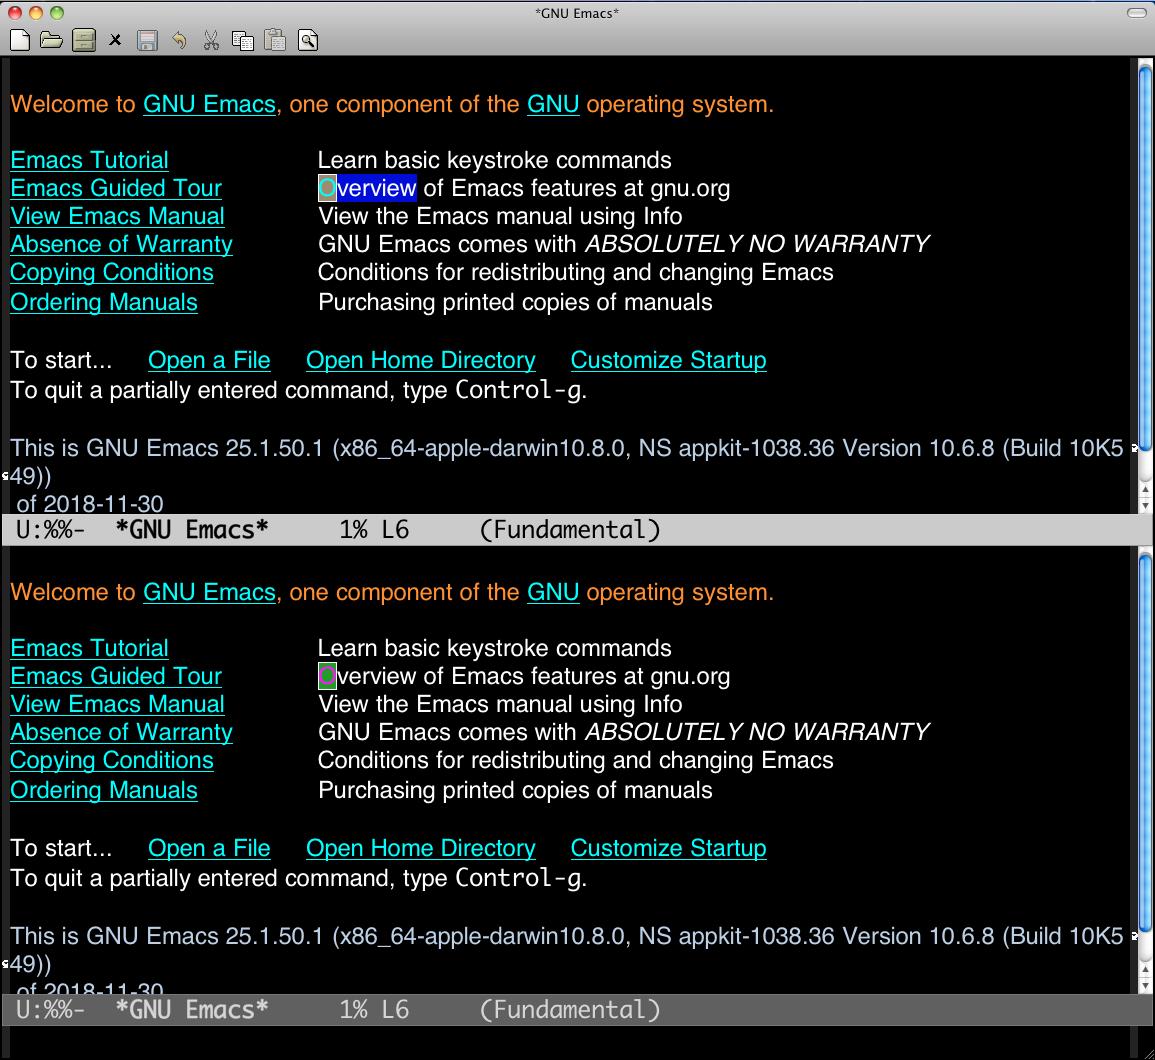Image resolution: width=1155 pixels, height=1060 pixels.
Task: Click upper pane scrollbar down arrow
Action: click(1145, 505)
